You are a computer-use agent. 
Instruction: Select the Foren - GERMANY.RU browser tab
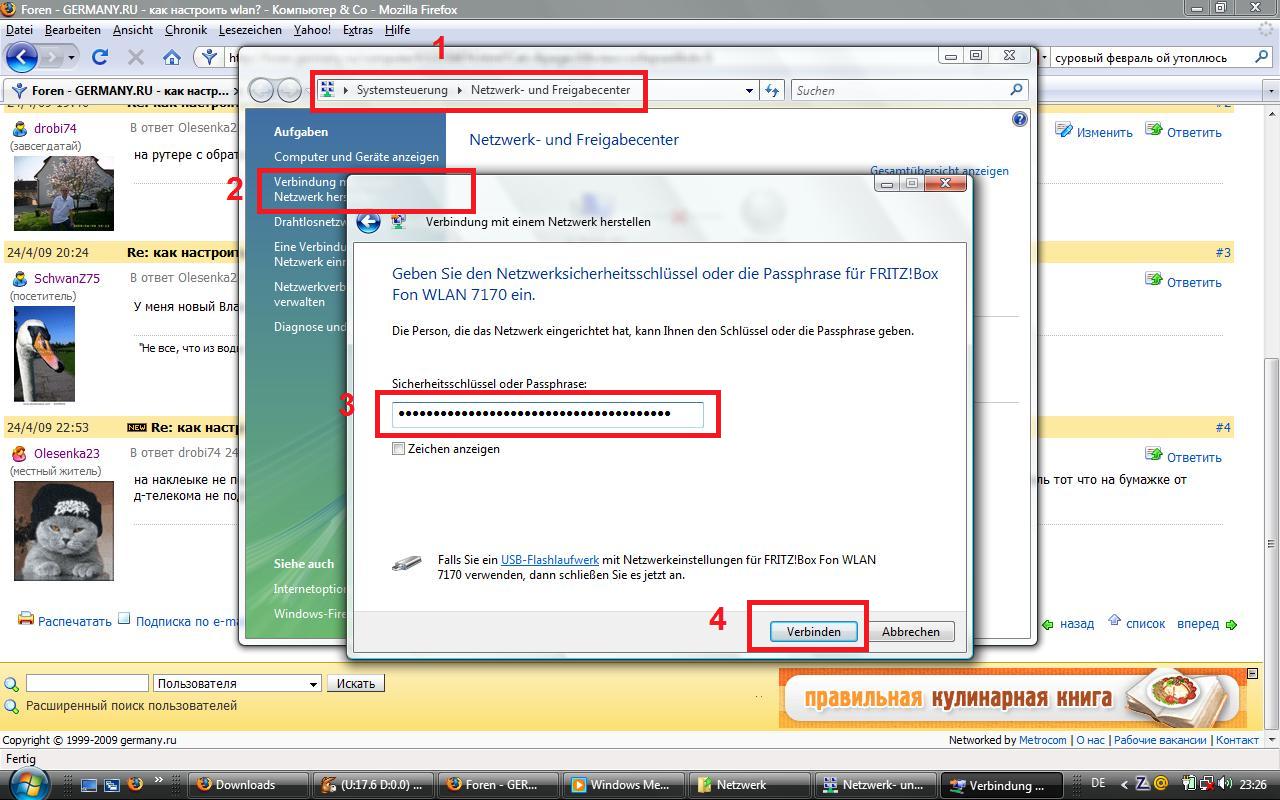pos(124,91)
